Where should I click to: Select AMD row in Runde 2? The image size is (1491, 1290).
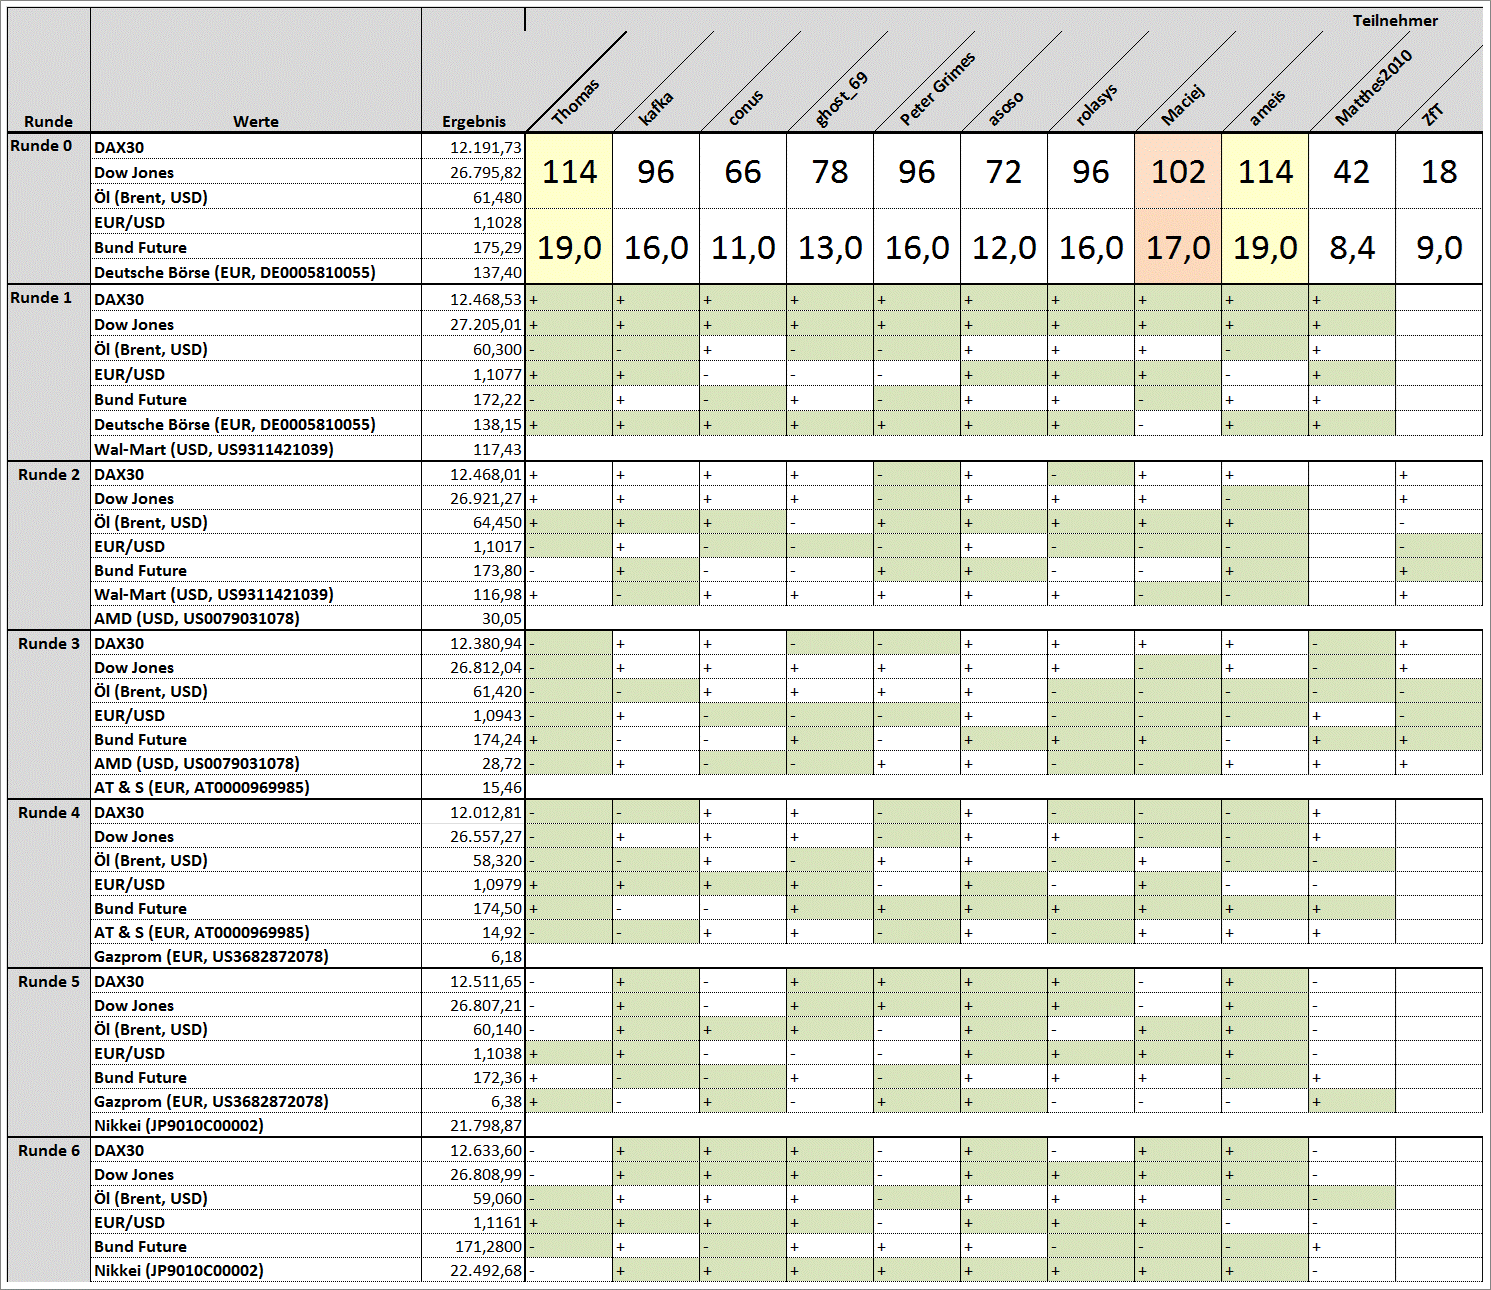(x=197, y=618)
